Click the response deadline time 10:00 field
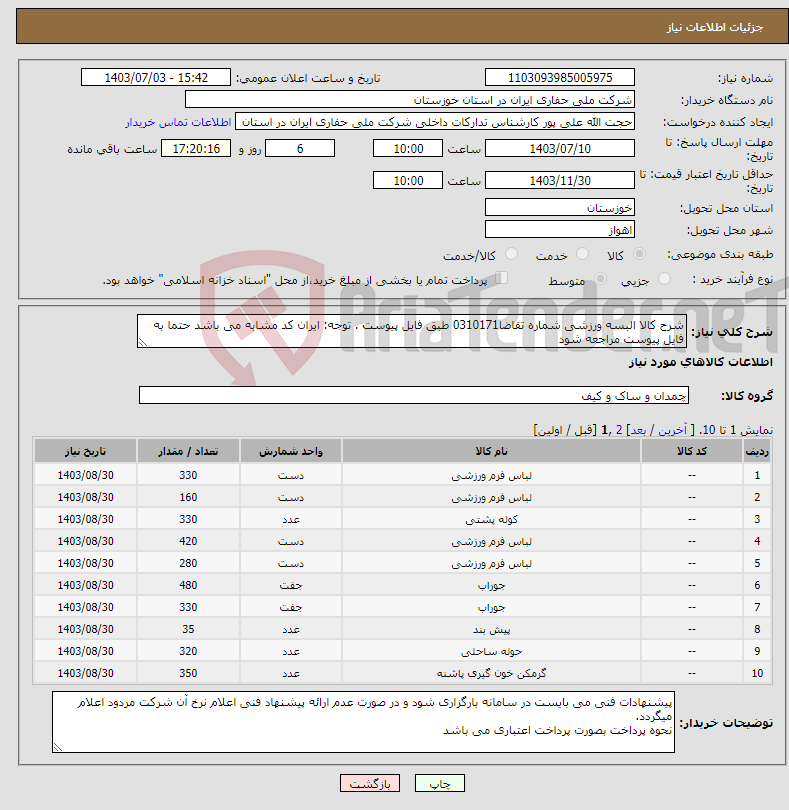789x810 pixels. 408,149
